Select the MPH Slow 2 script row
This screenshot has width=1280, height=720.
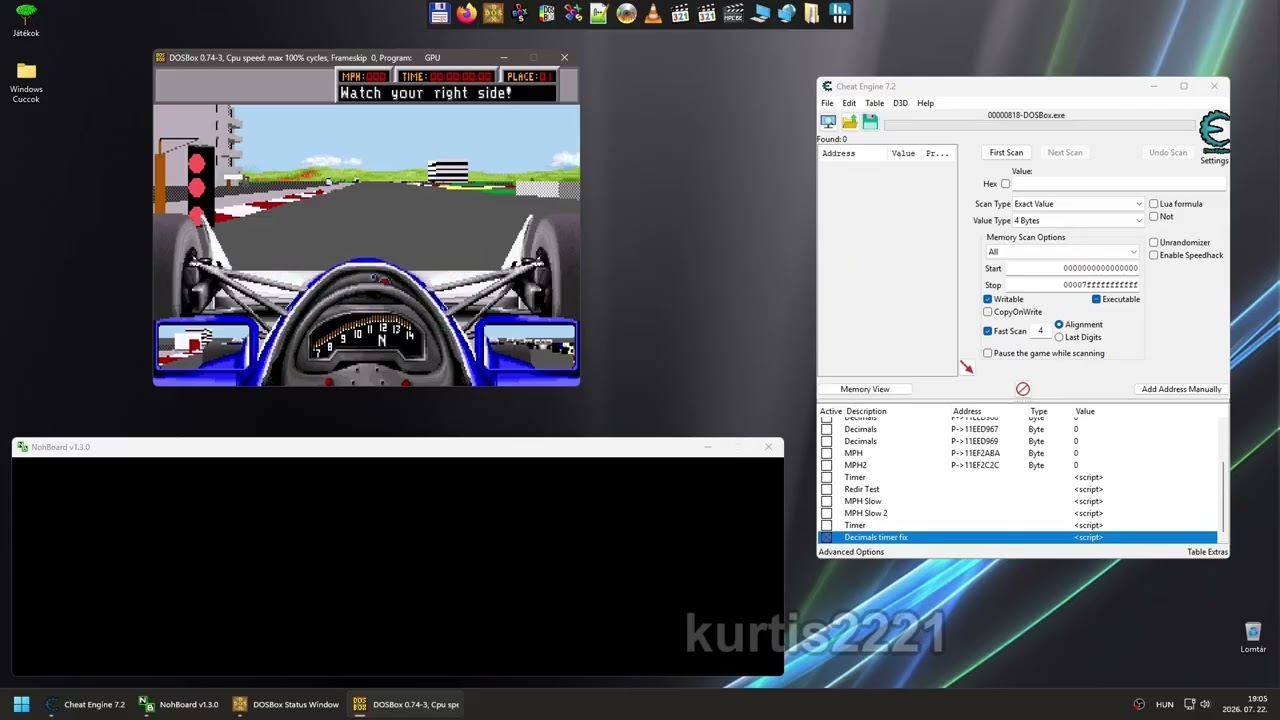1018,513
